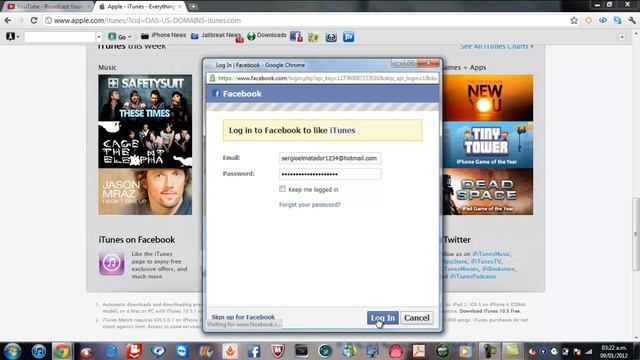Screen dimensions: 640x360
Task: Open the See All iTunes Charts link
Action: [x=497, y=46]
